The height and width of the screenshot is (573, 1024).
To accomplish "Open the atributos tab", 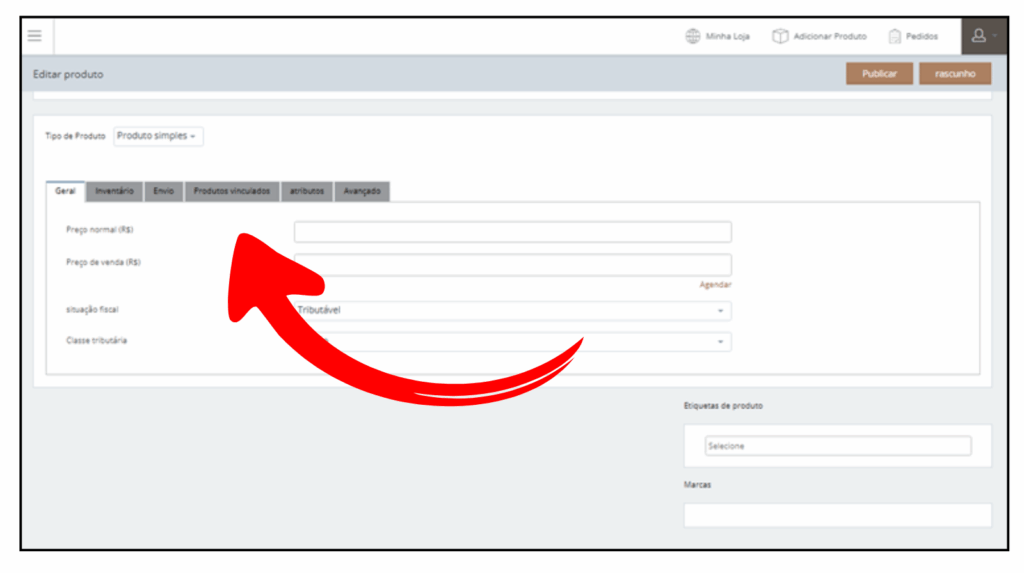I will pyautogui.click(x=307, y=191).
